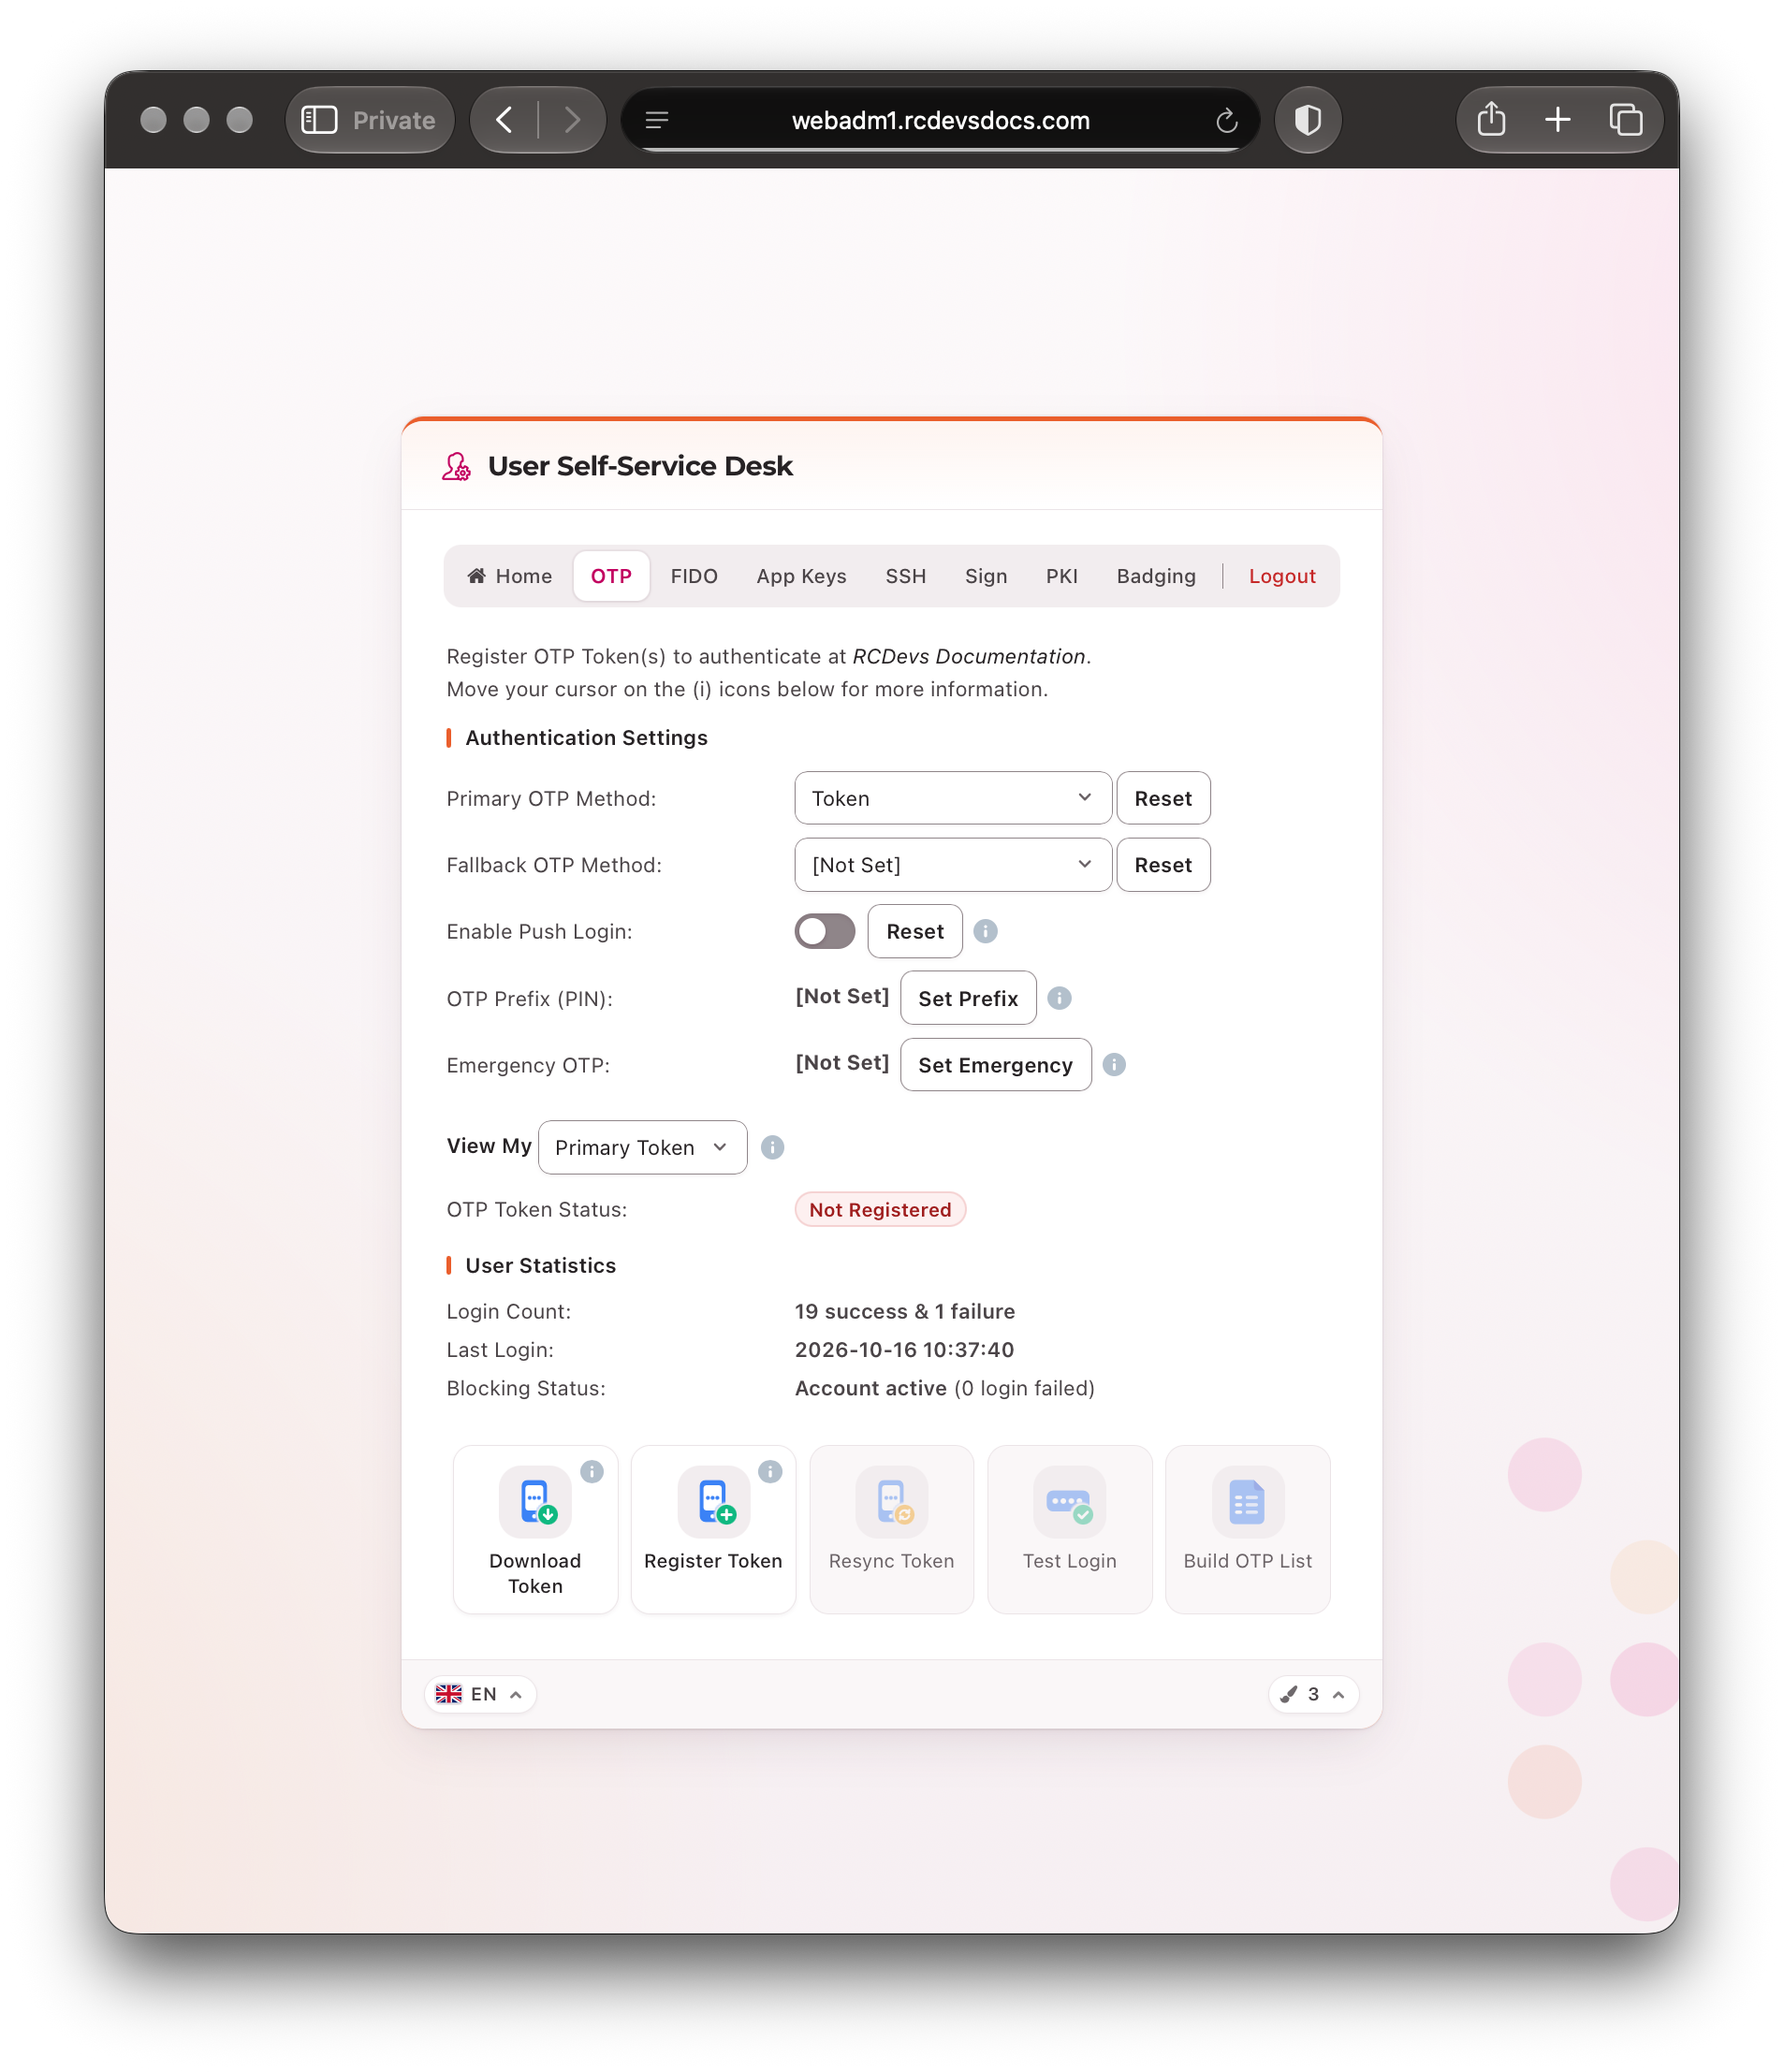Switch to the App Keys tab

click(801, 576)
